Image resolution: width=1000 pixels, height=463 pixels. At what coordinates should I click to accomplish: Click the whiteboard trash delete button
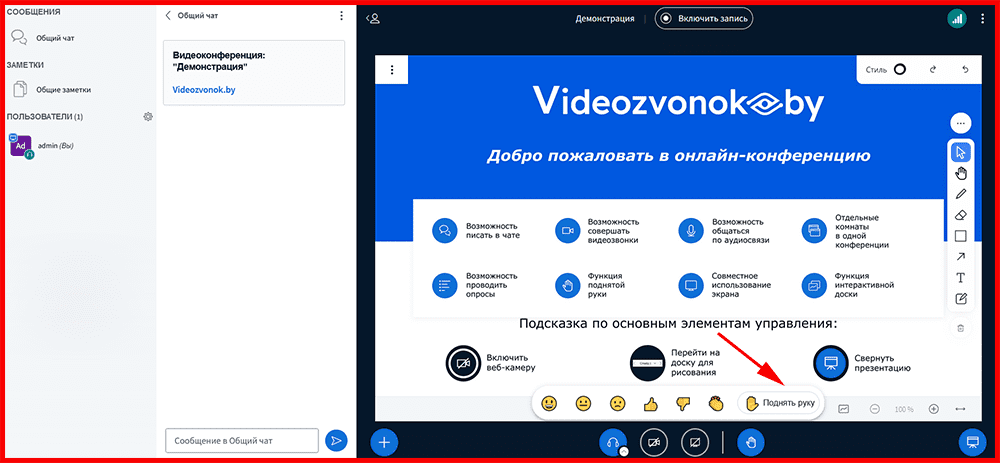coord(960,328)
